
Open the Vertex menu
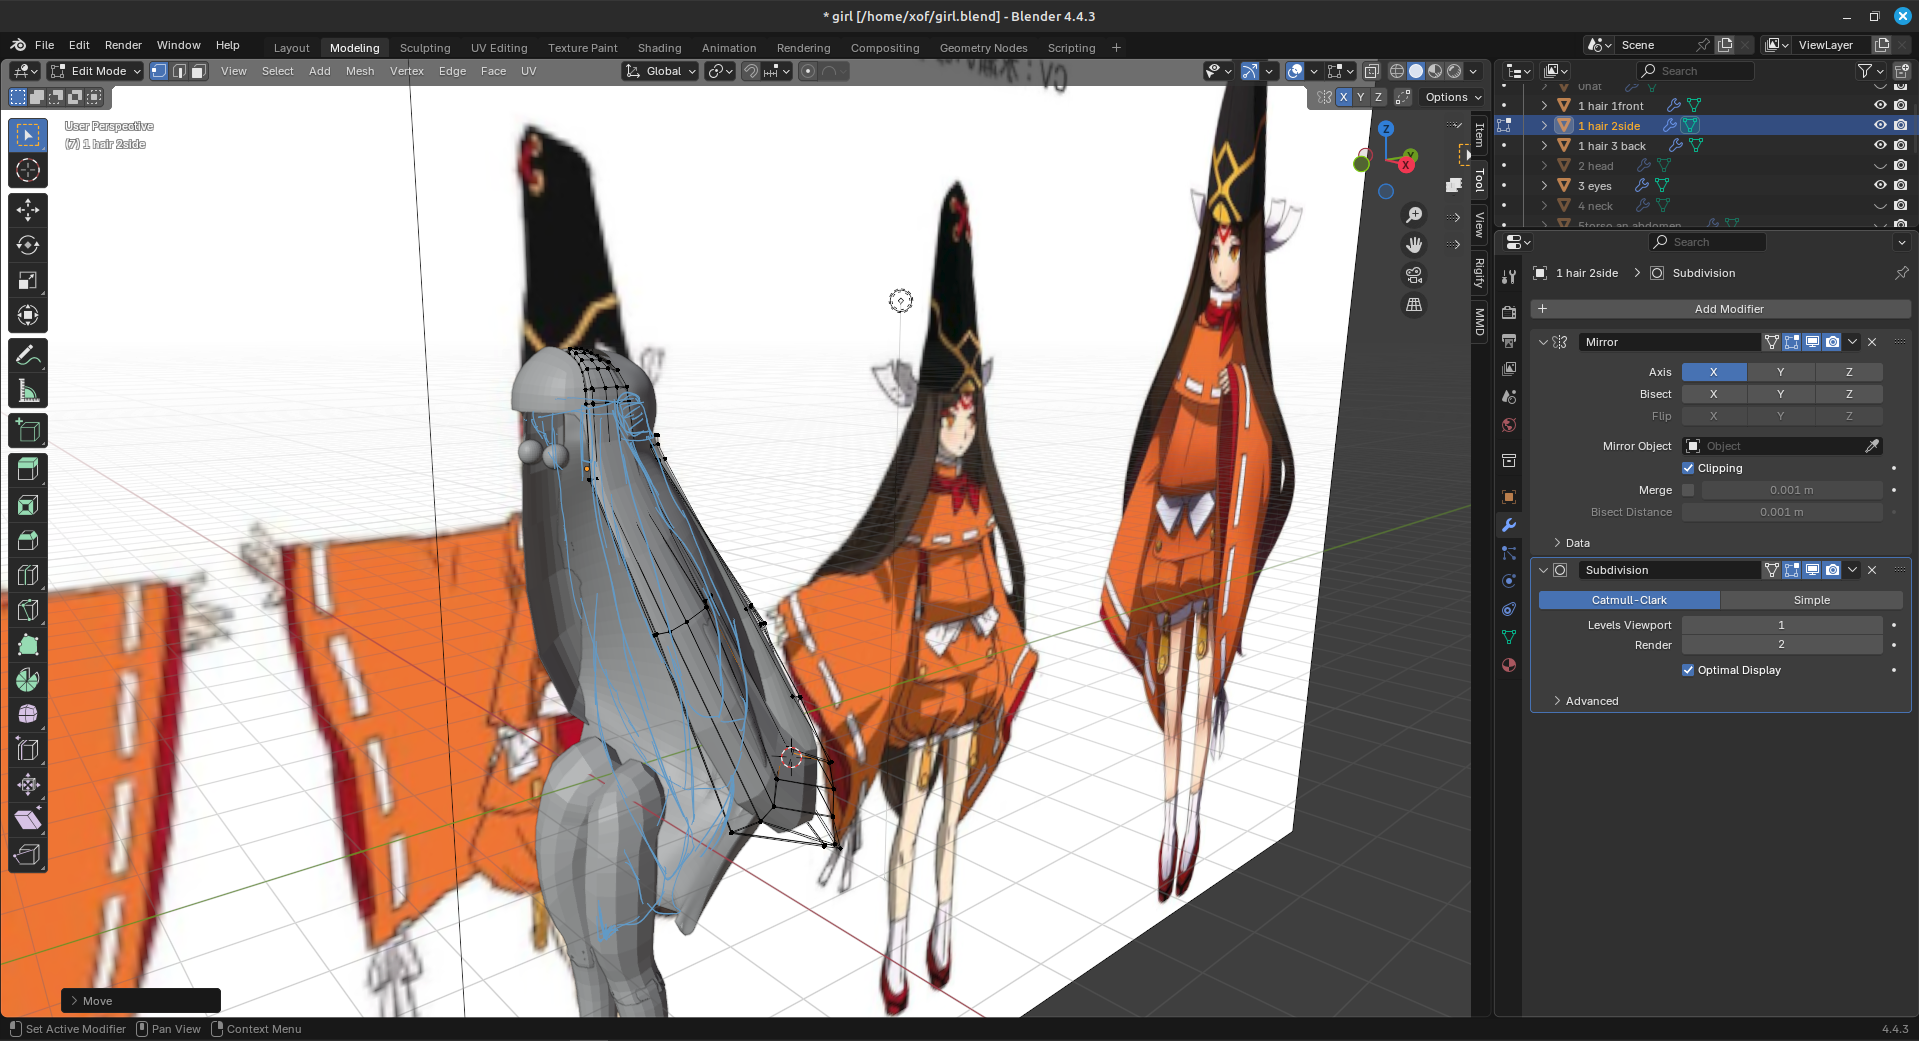coord(407,71)
